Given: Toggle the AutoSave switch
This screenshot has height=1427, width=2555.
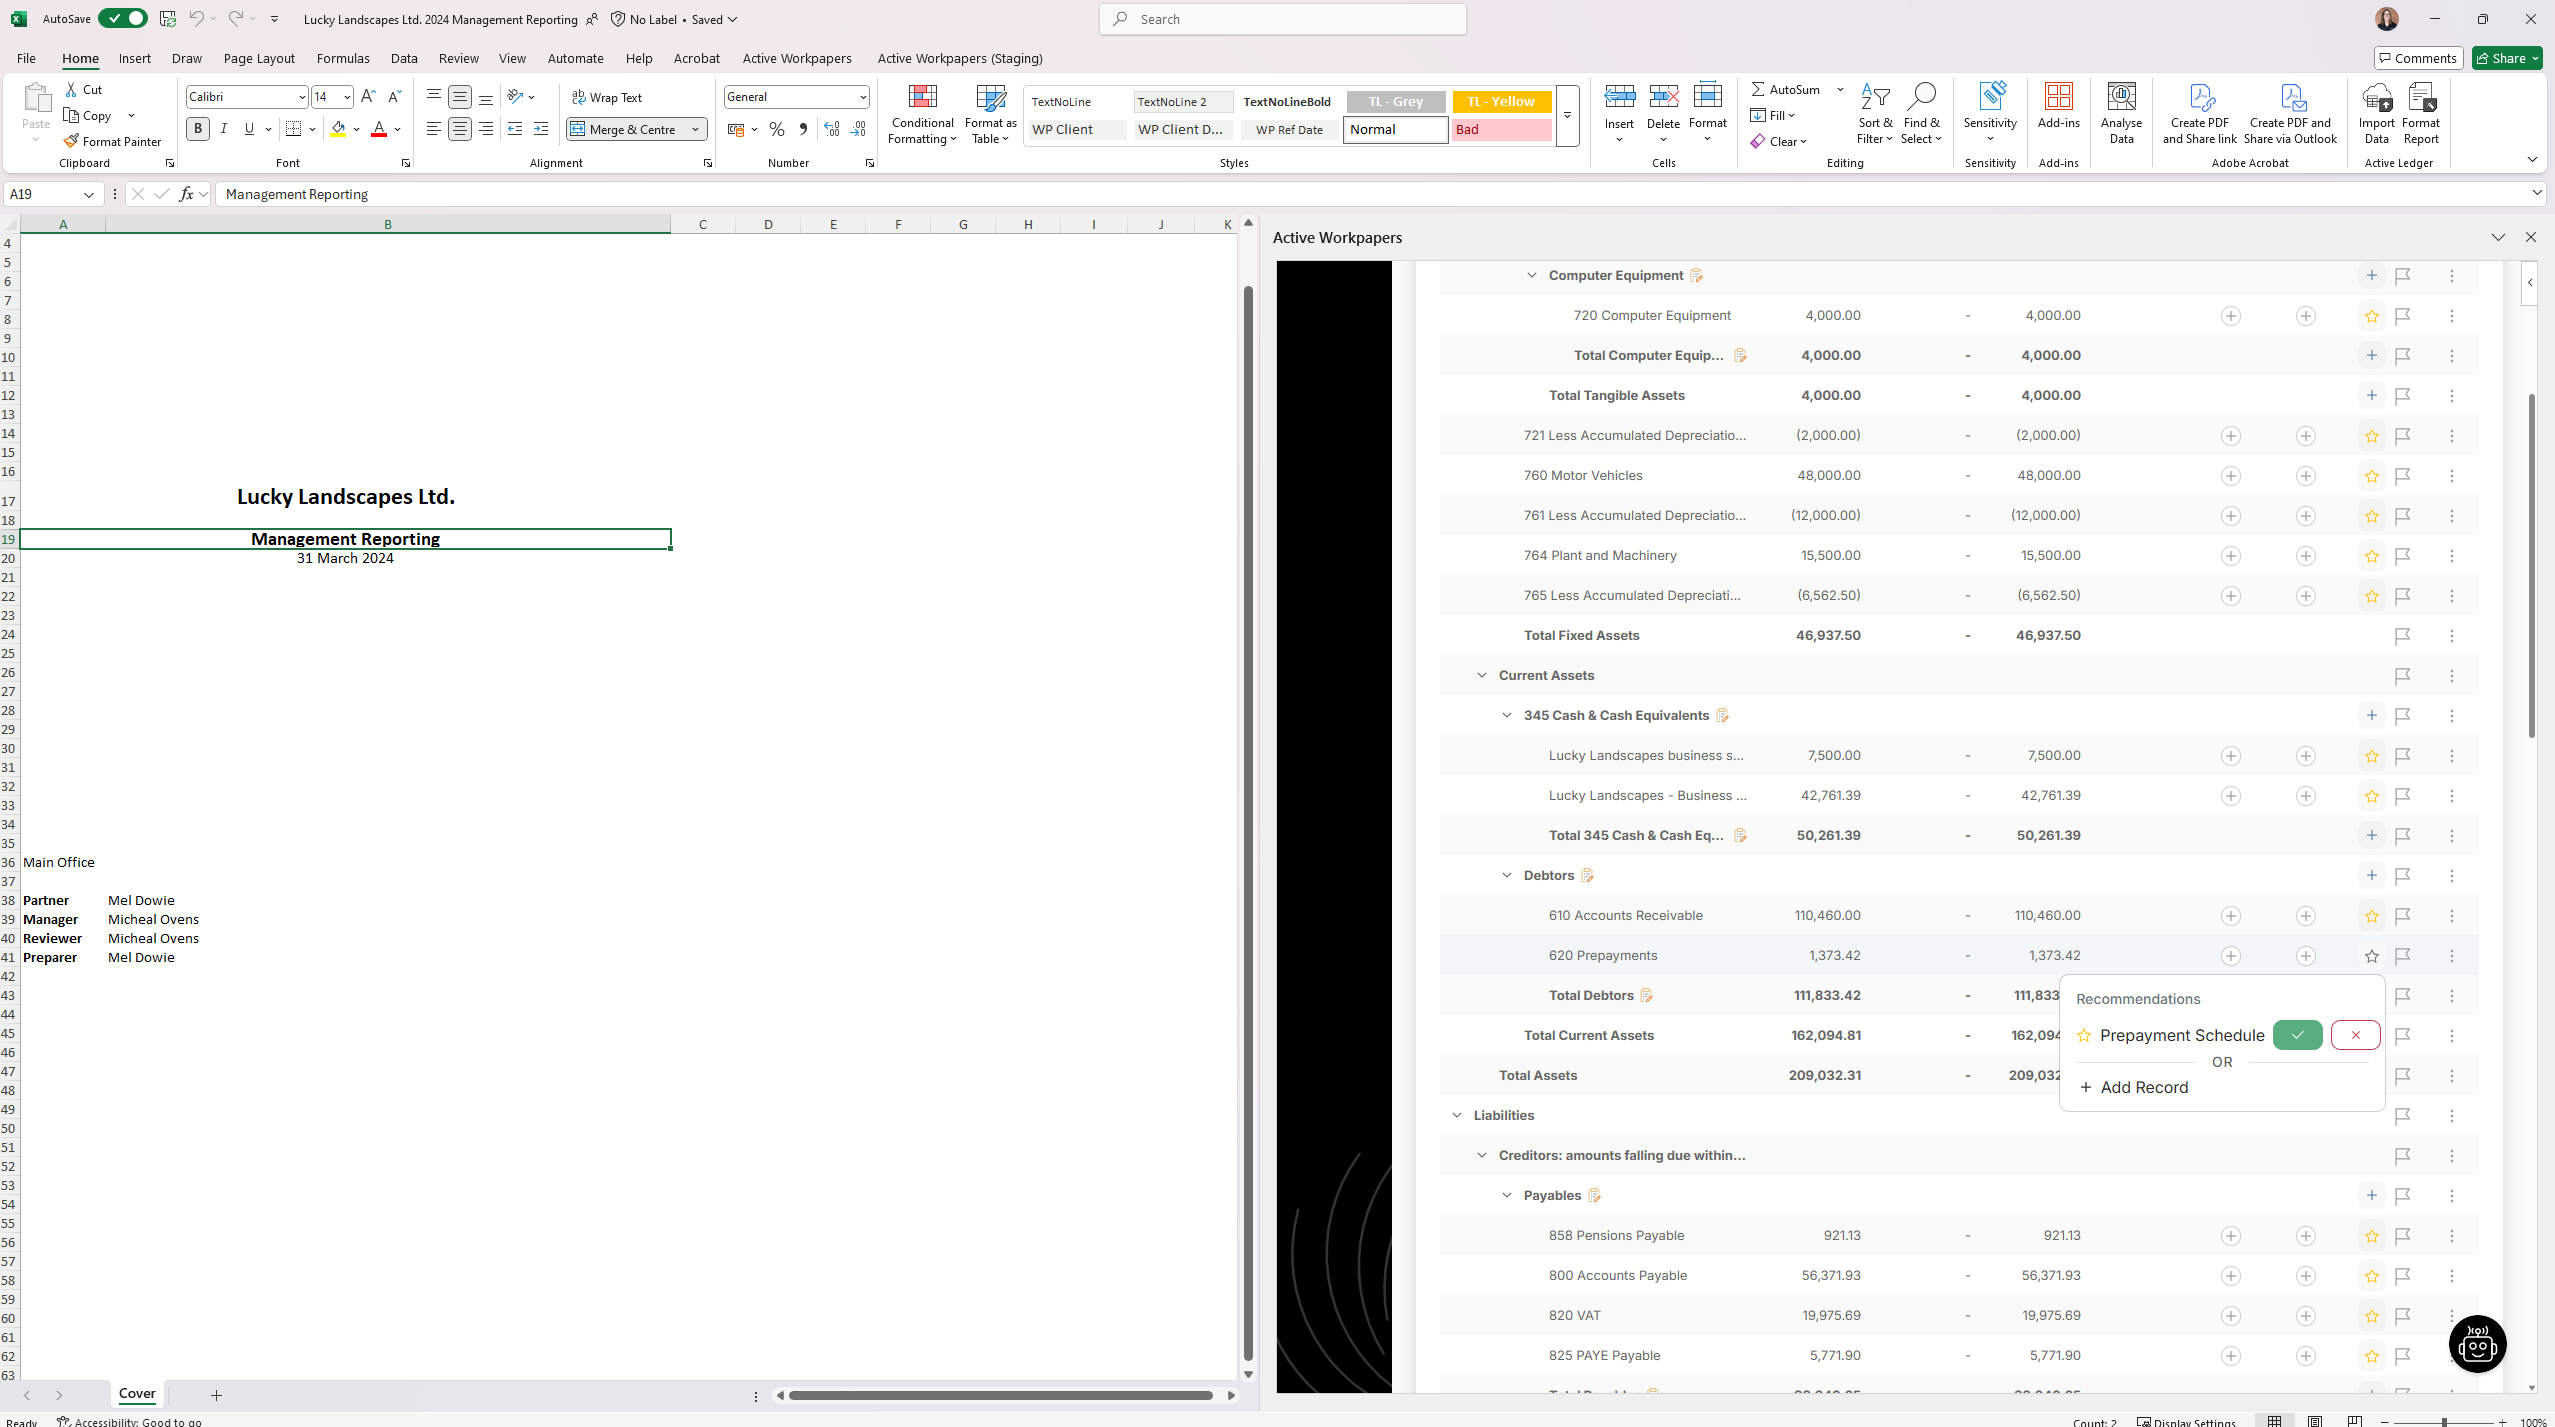Looking at the screenshot, I should pos(123,19).
